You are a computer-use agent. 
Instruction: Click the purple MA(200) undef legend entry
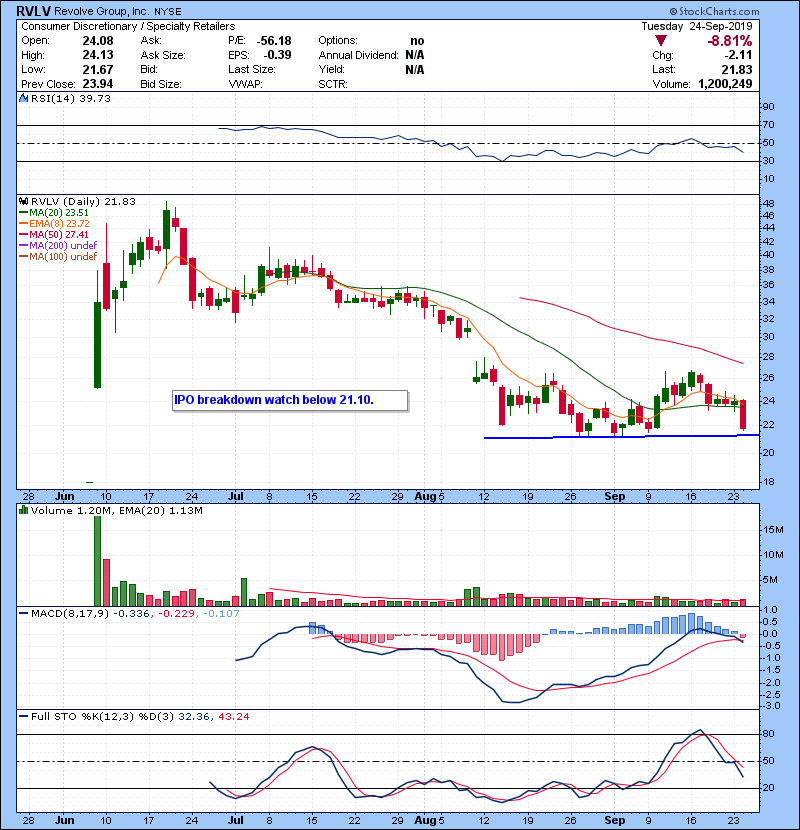[58, 246]
